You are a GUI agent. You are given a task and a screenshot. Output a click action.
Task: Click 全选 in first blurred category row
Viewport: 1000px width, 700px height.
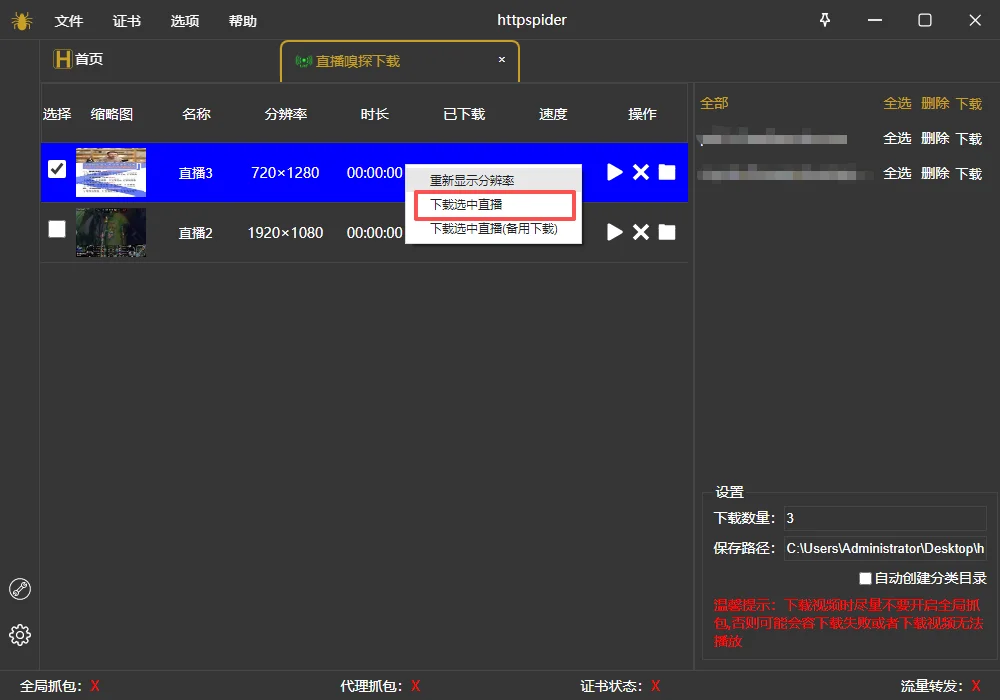(x=897, y=138)
